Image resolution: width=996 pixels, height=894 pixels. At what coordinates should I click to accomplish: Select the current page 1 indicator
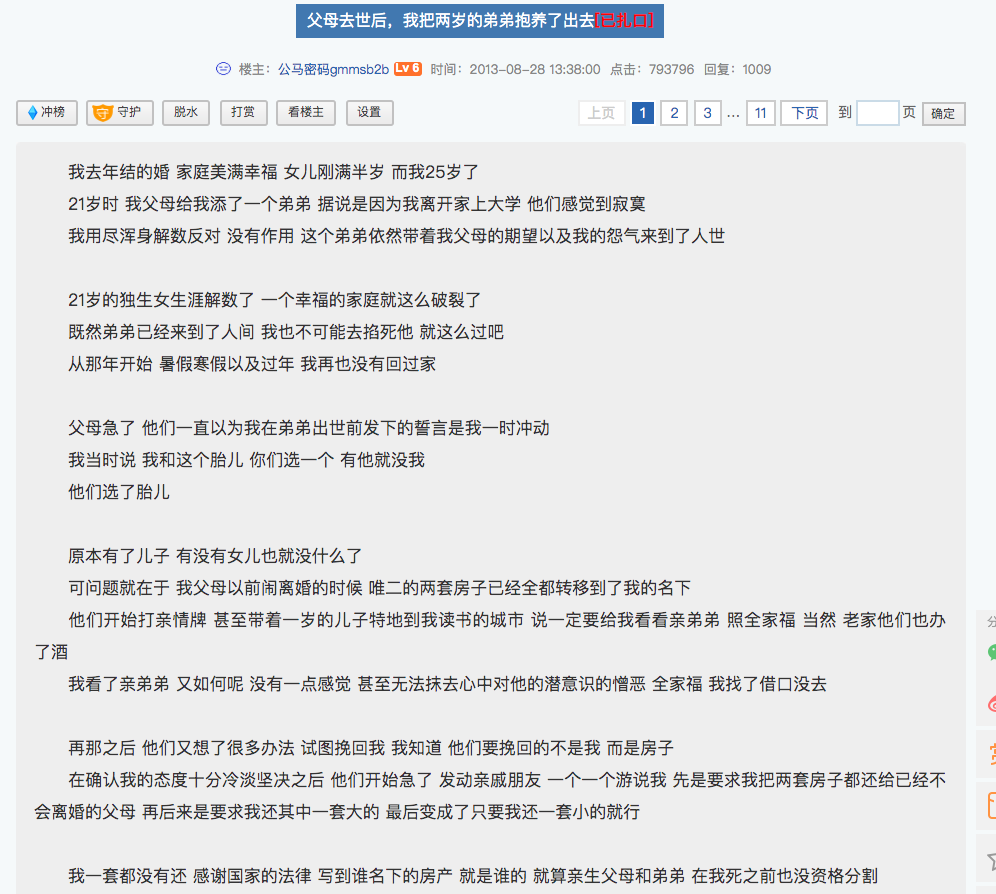click(x=643, y=113)
